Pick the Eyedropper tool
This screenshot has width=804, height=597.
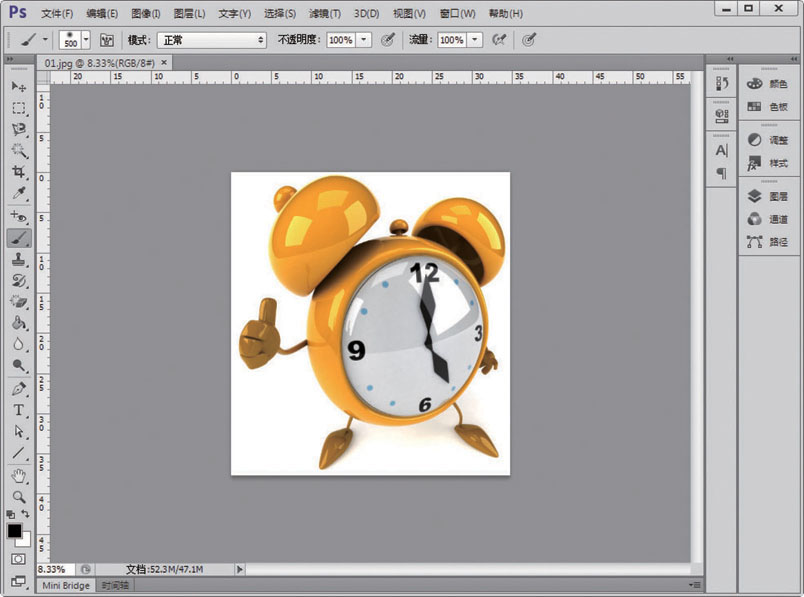click(x=18, y=193)
